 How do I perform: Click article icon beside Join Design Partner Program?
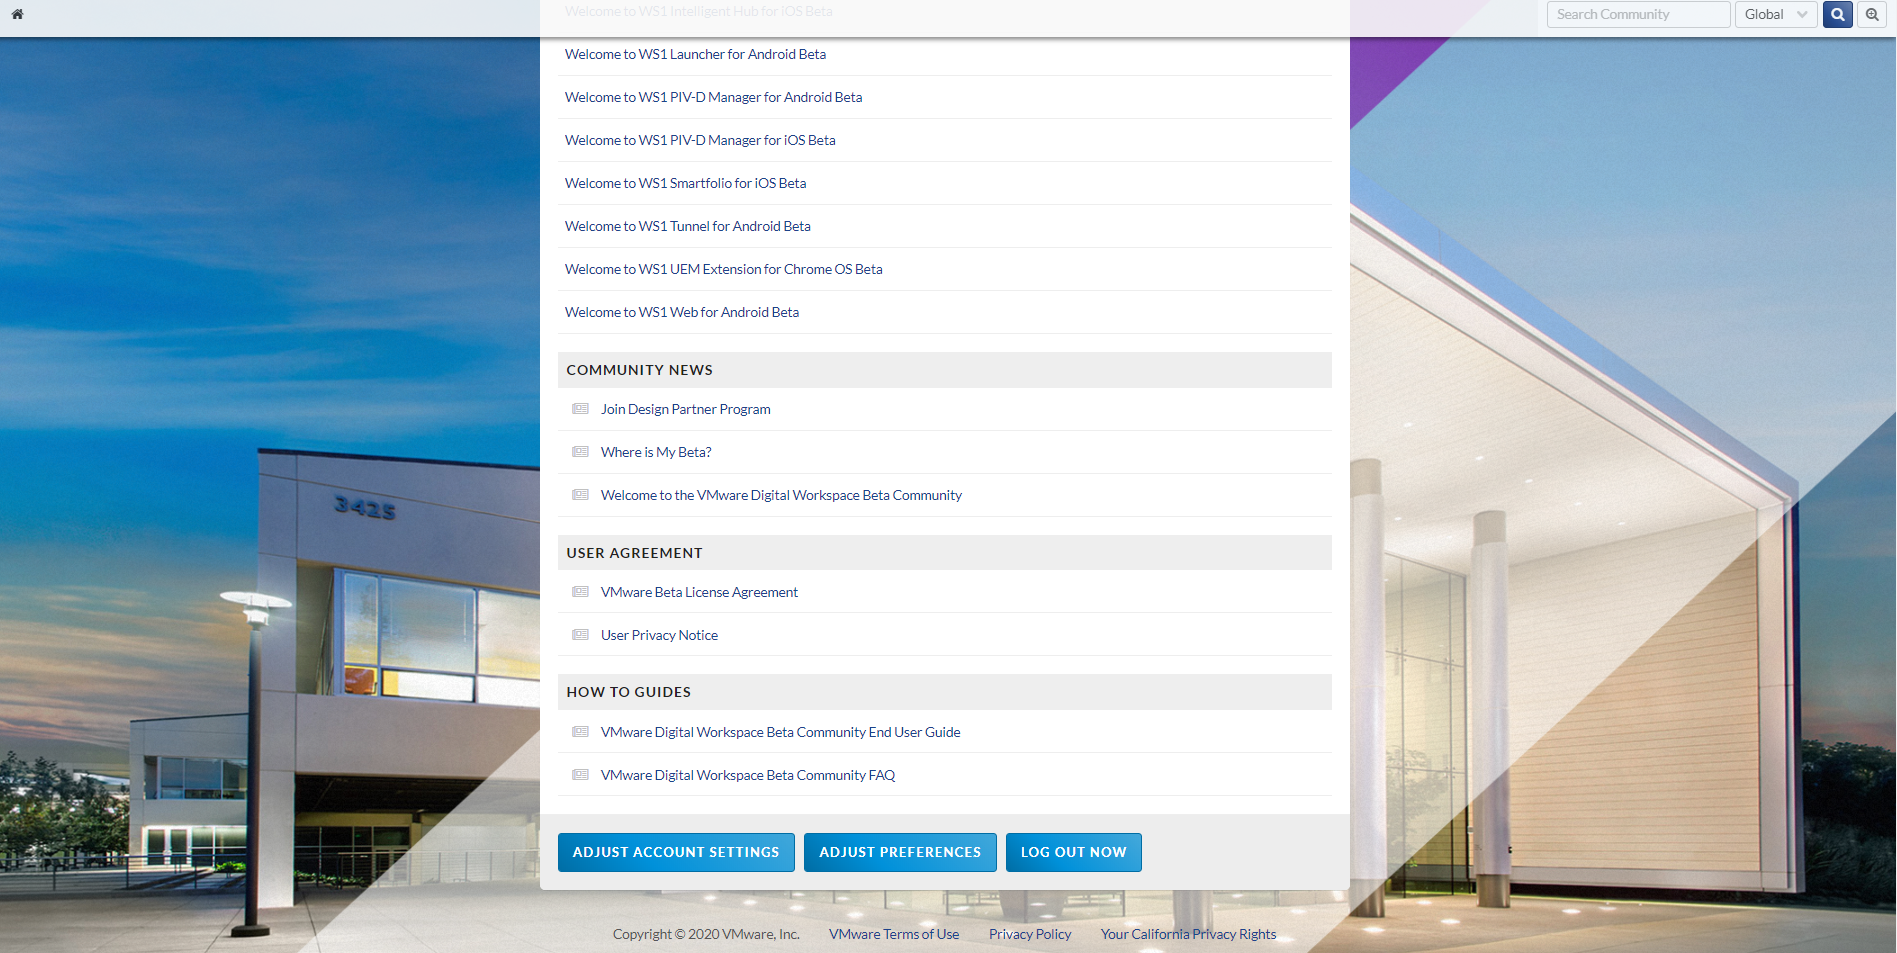pyautogui.click(x=580, y=409)
